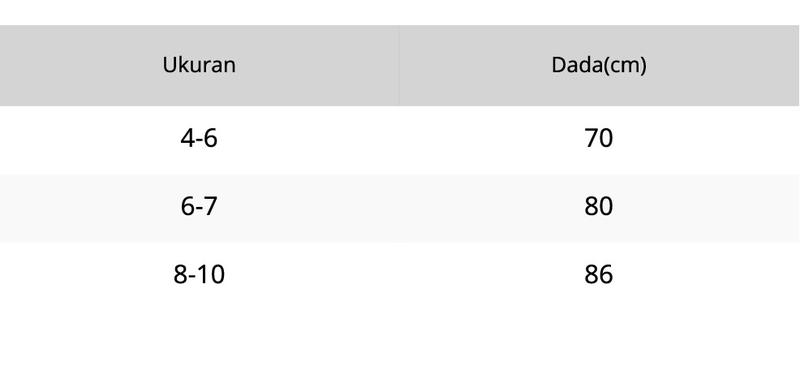Select the last data row with 8-10 and 86

pos(400,276)
